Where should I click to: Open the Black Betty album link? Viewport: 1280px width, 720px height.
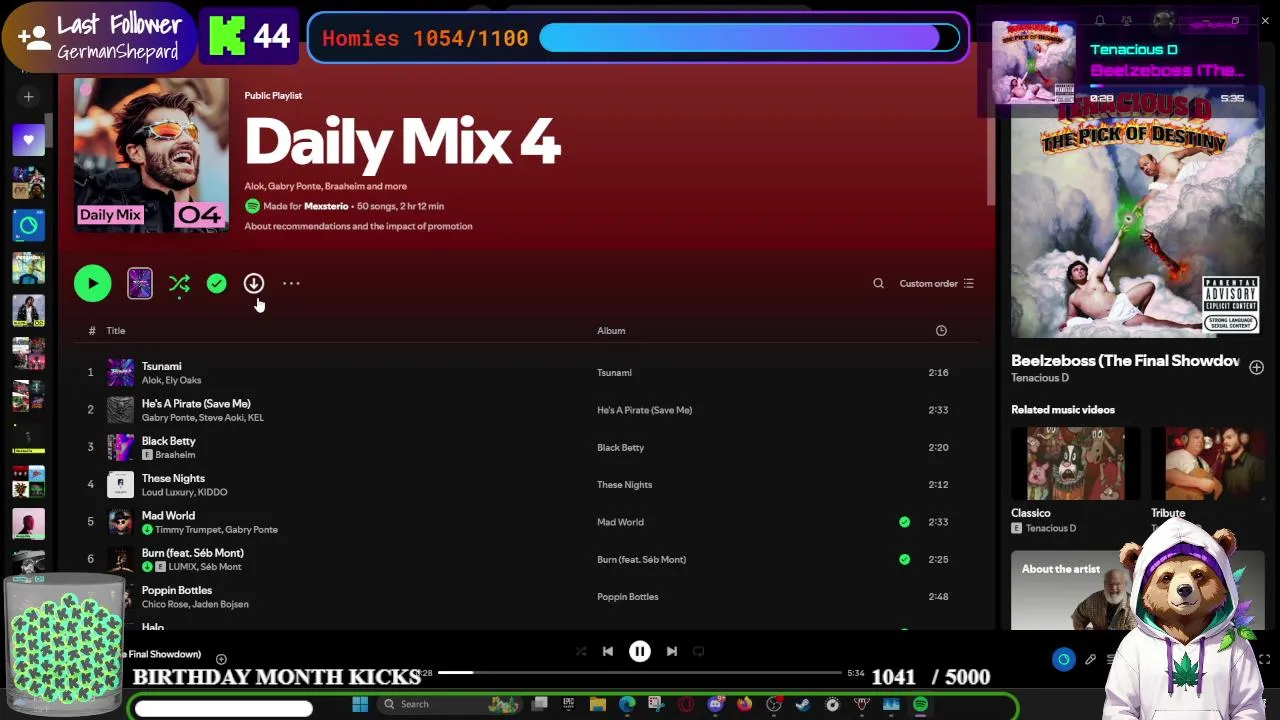point(620,448)
